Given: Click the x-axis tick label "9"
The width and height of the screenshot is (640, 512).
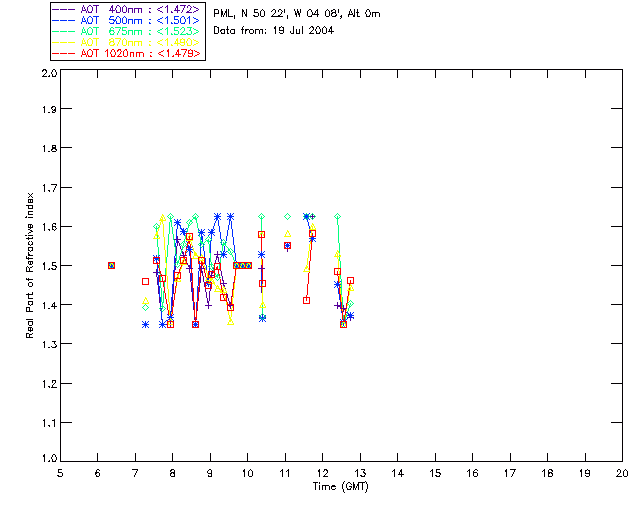Looking at the screenshot, I should pyautogui.click(x=210, y=473).
